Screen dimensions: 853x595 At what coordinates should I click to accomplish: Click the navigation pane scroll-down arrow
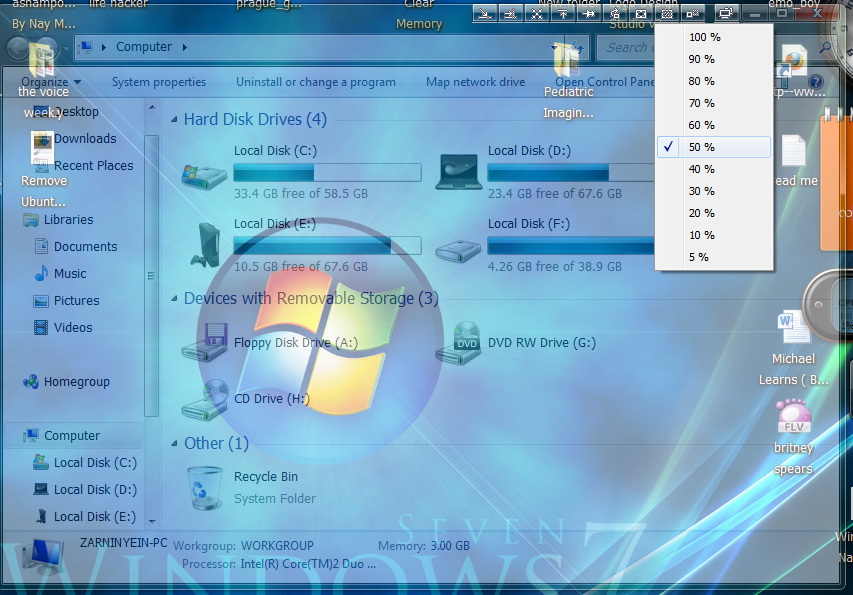[x=152, y=521]
